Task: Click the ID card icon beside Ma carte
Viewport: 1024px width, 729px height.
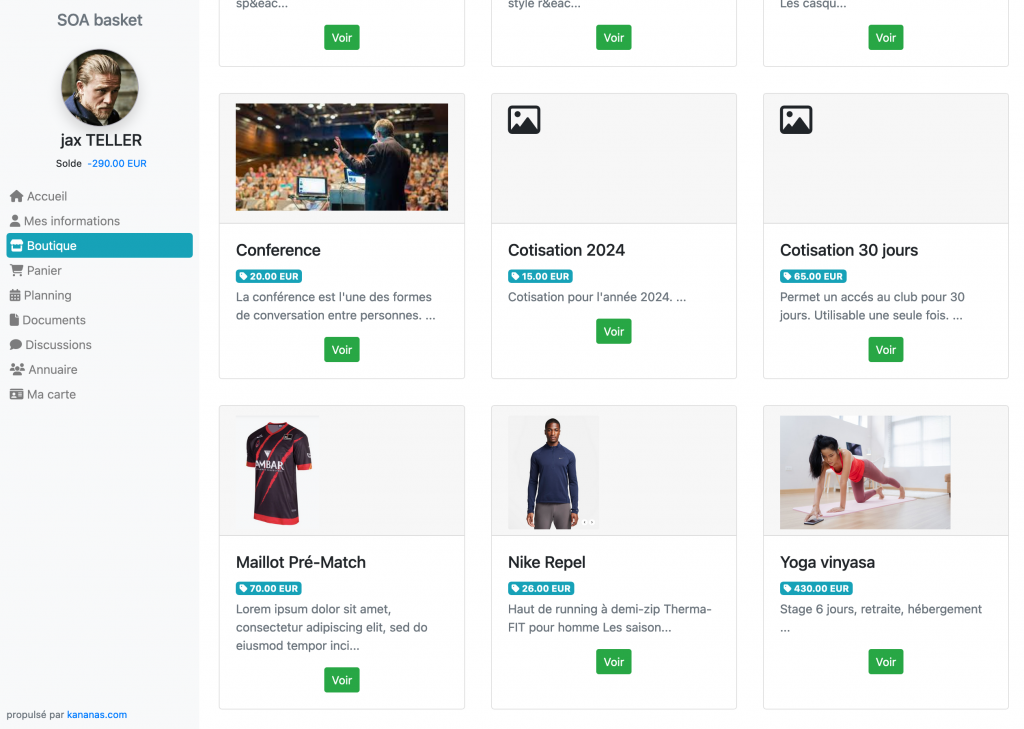Action: tap(16, 395)
